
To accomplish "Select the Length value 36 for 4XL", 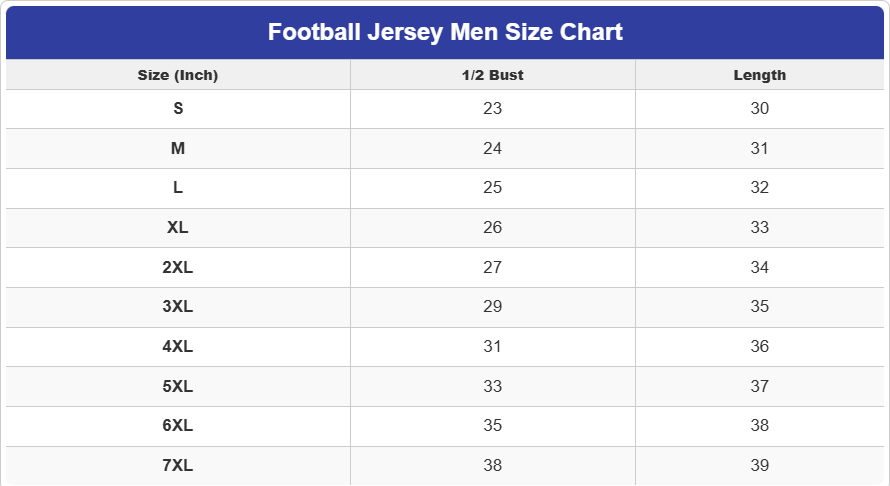I will 760,346.
